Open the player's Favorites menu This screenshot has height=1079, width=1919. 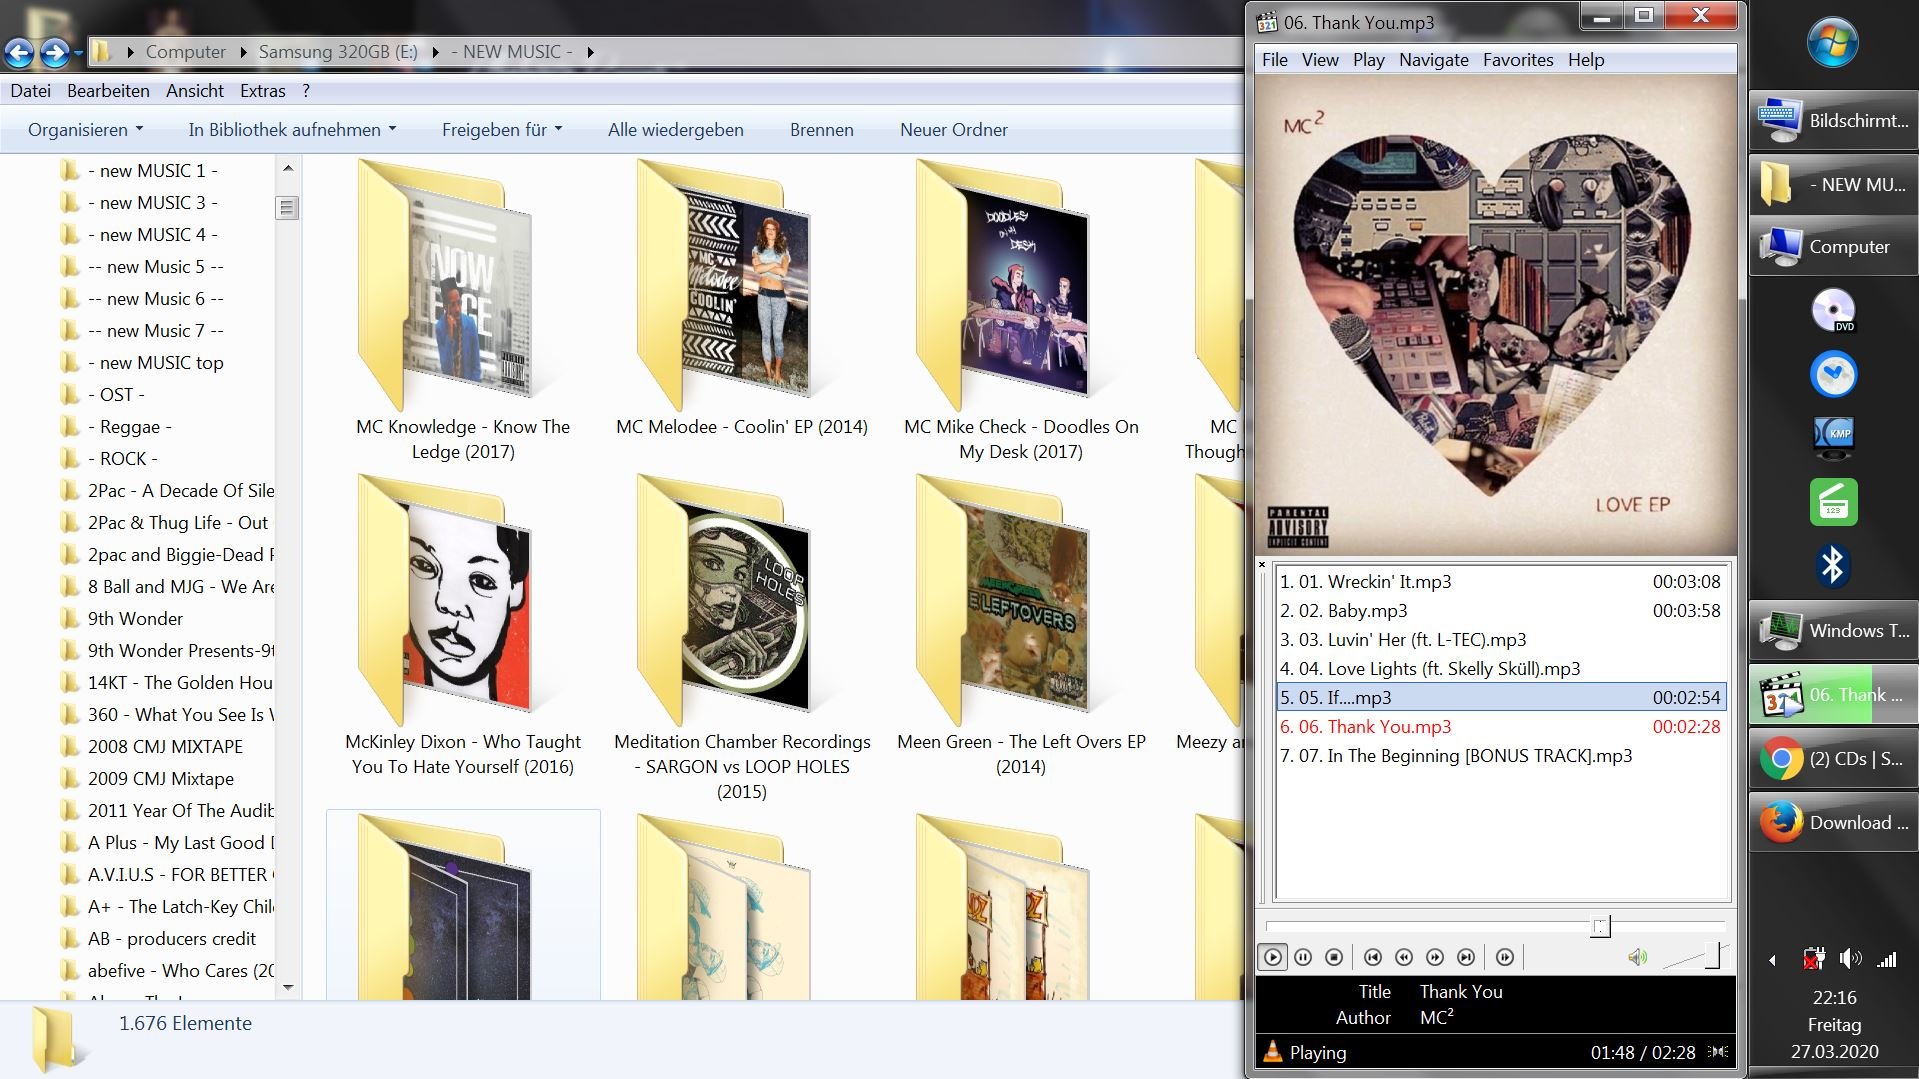point(1518,60)
